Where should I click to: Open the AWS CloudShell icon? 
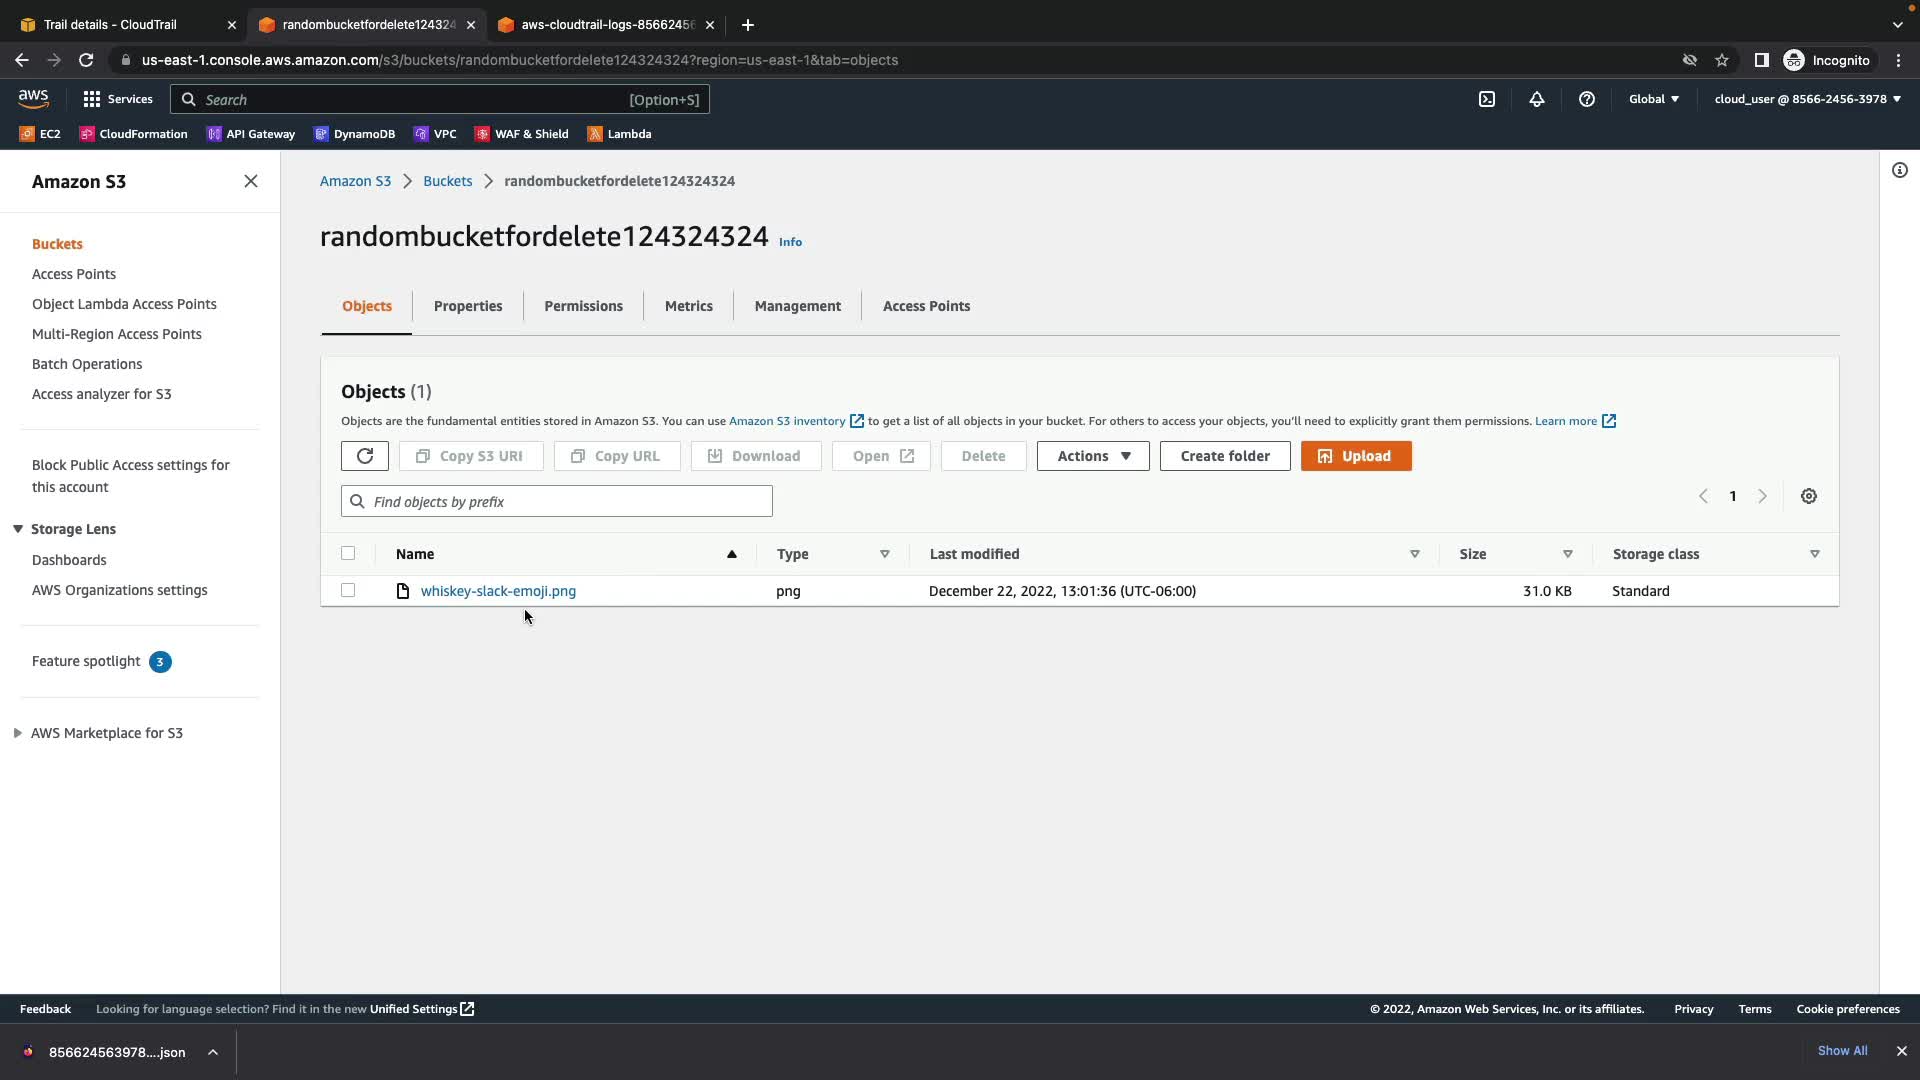tap(1487, 99)
